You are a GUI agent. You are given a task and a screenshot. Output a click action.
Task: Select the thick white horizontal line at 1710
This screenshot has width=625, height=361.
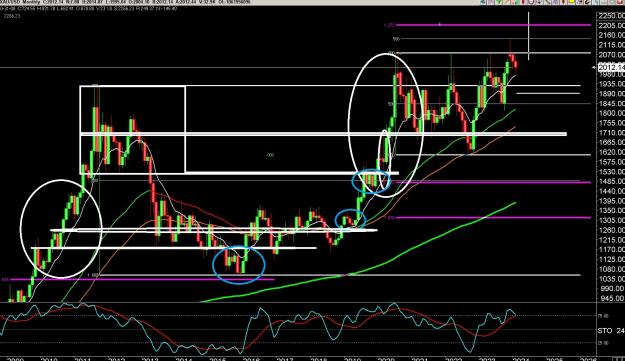tap(323, 134)
